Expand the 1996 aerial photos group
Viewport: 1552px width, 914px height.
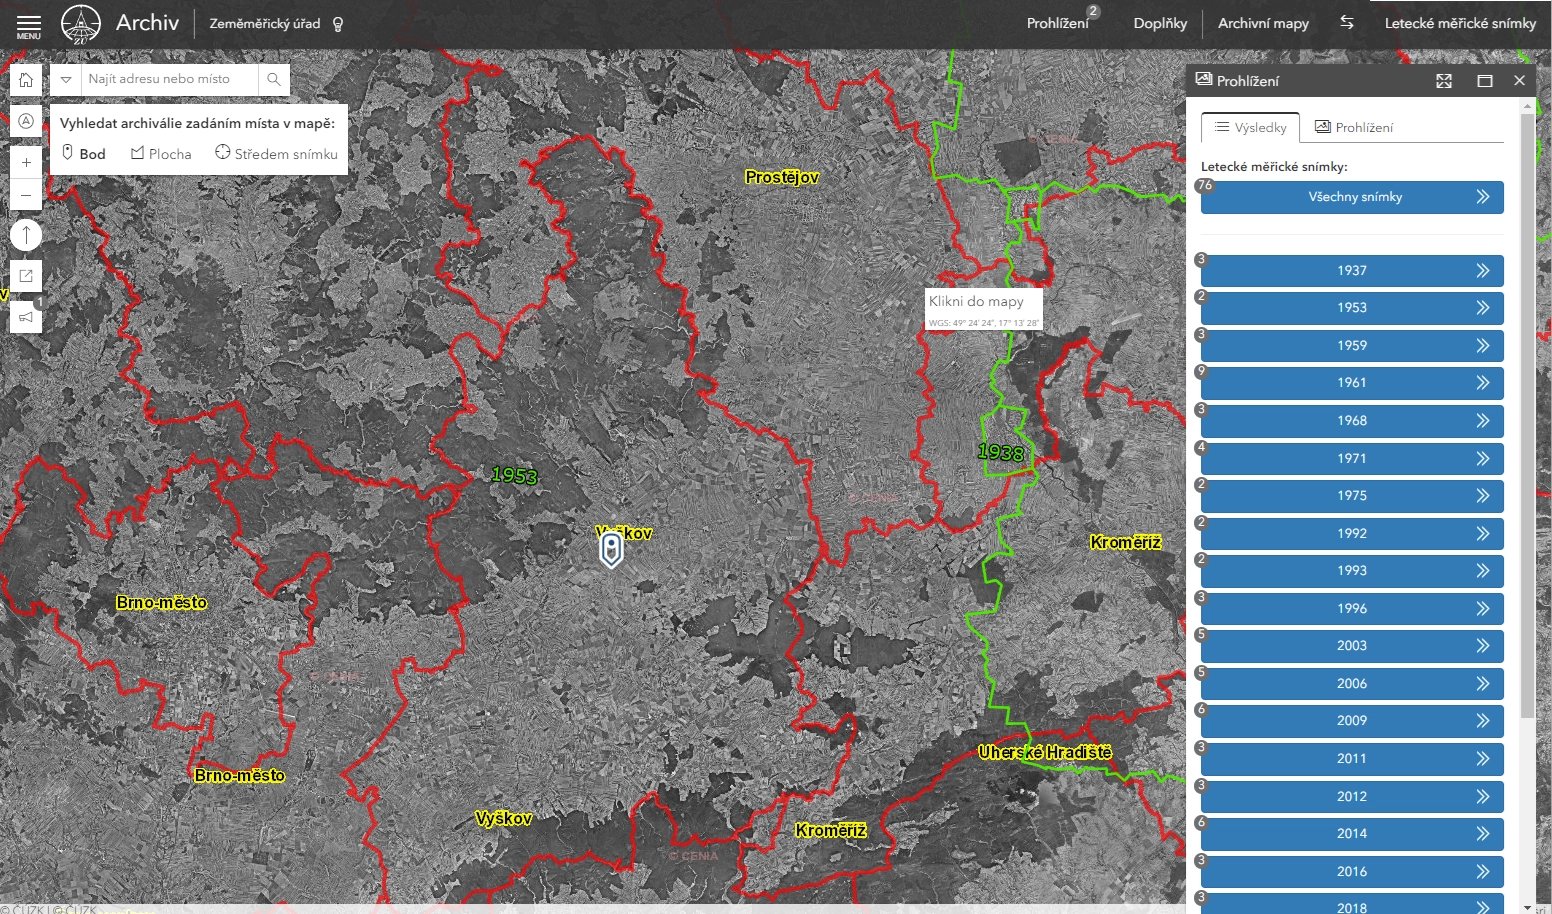(x=1352, y=609)
